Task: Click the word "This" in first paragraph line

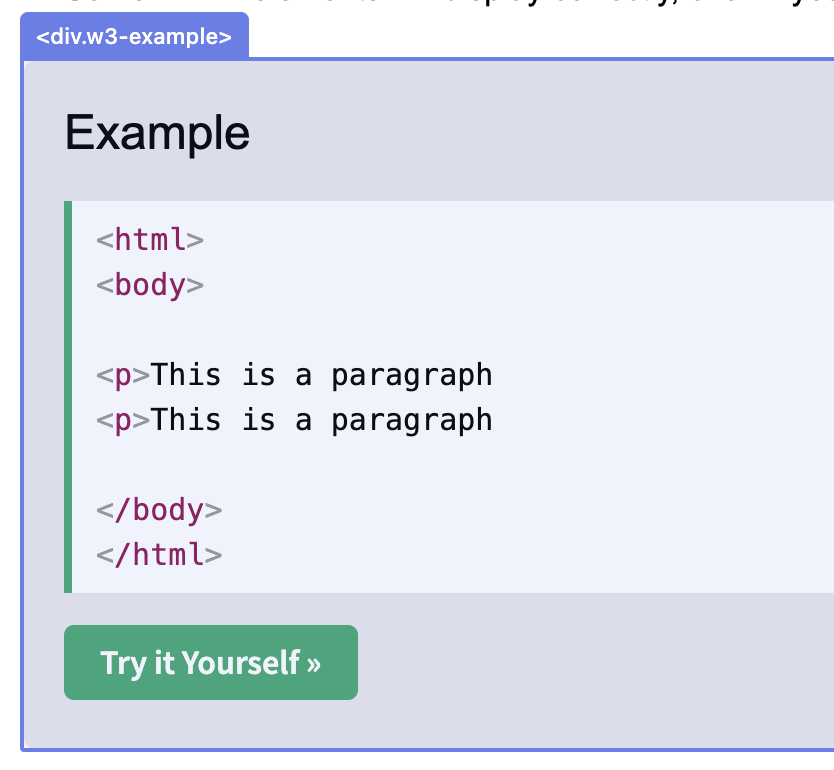Action: (x=186, y=375)
